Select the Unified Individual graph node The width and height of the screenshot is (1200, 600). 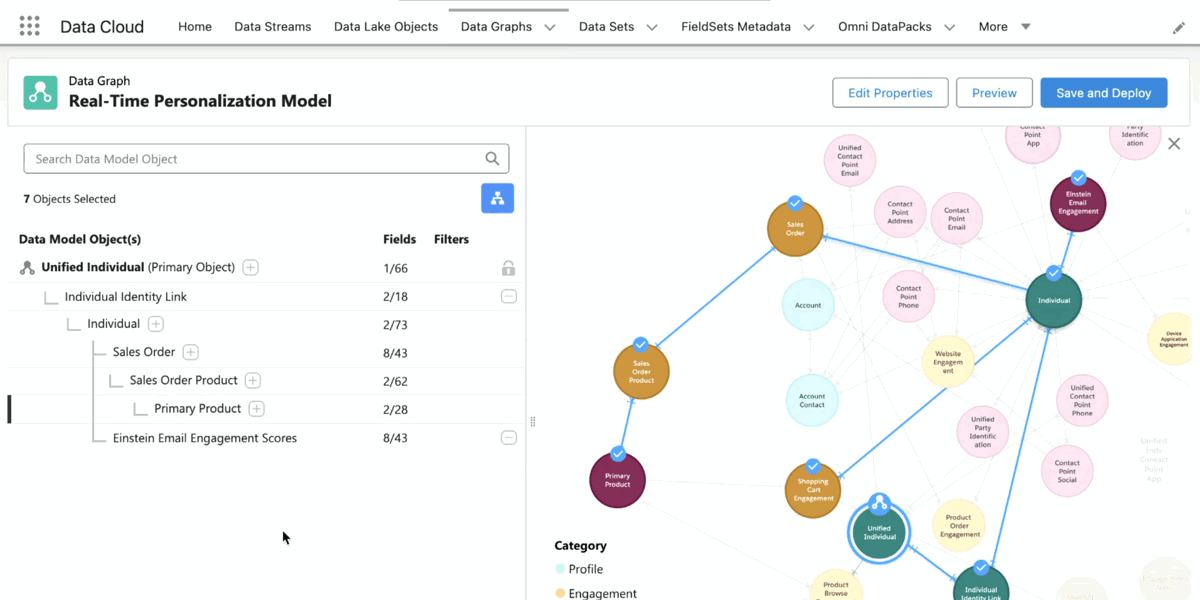tap(878, 532)
